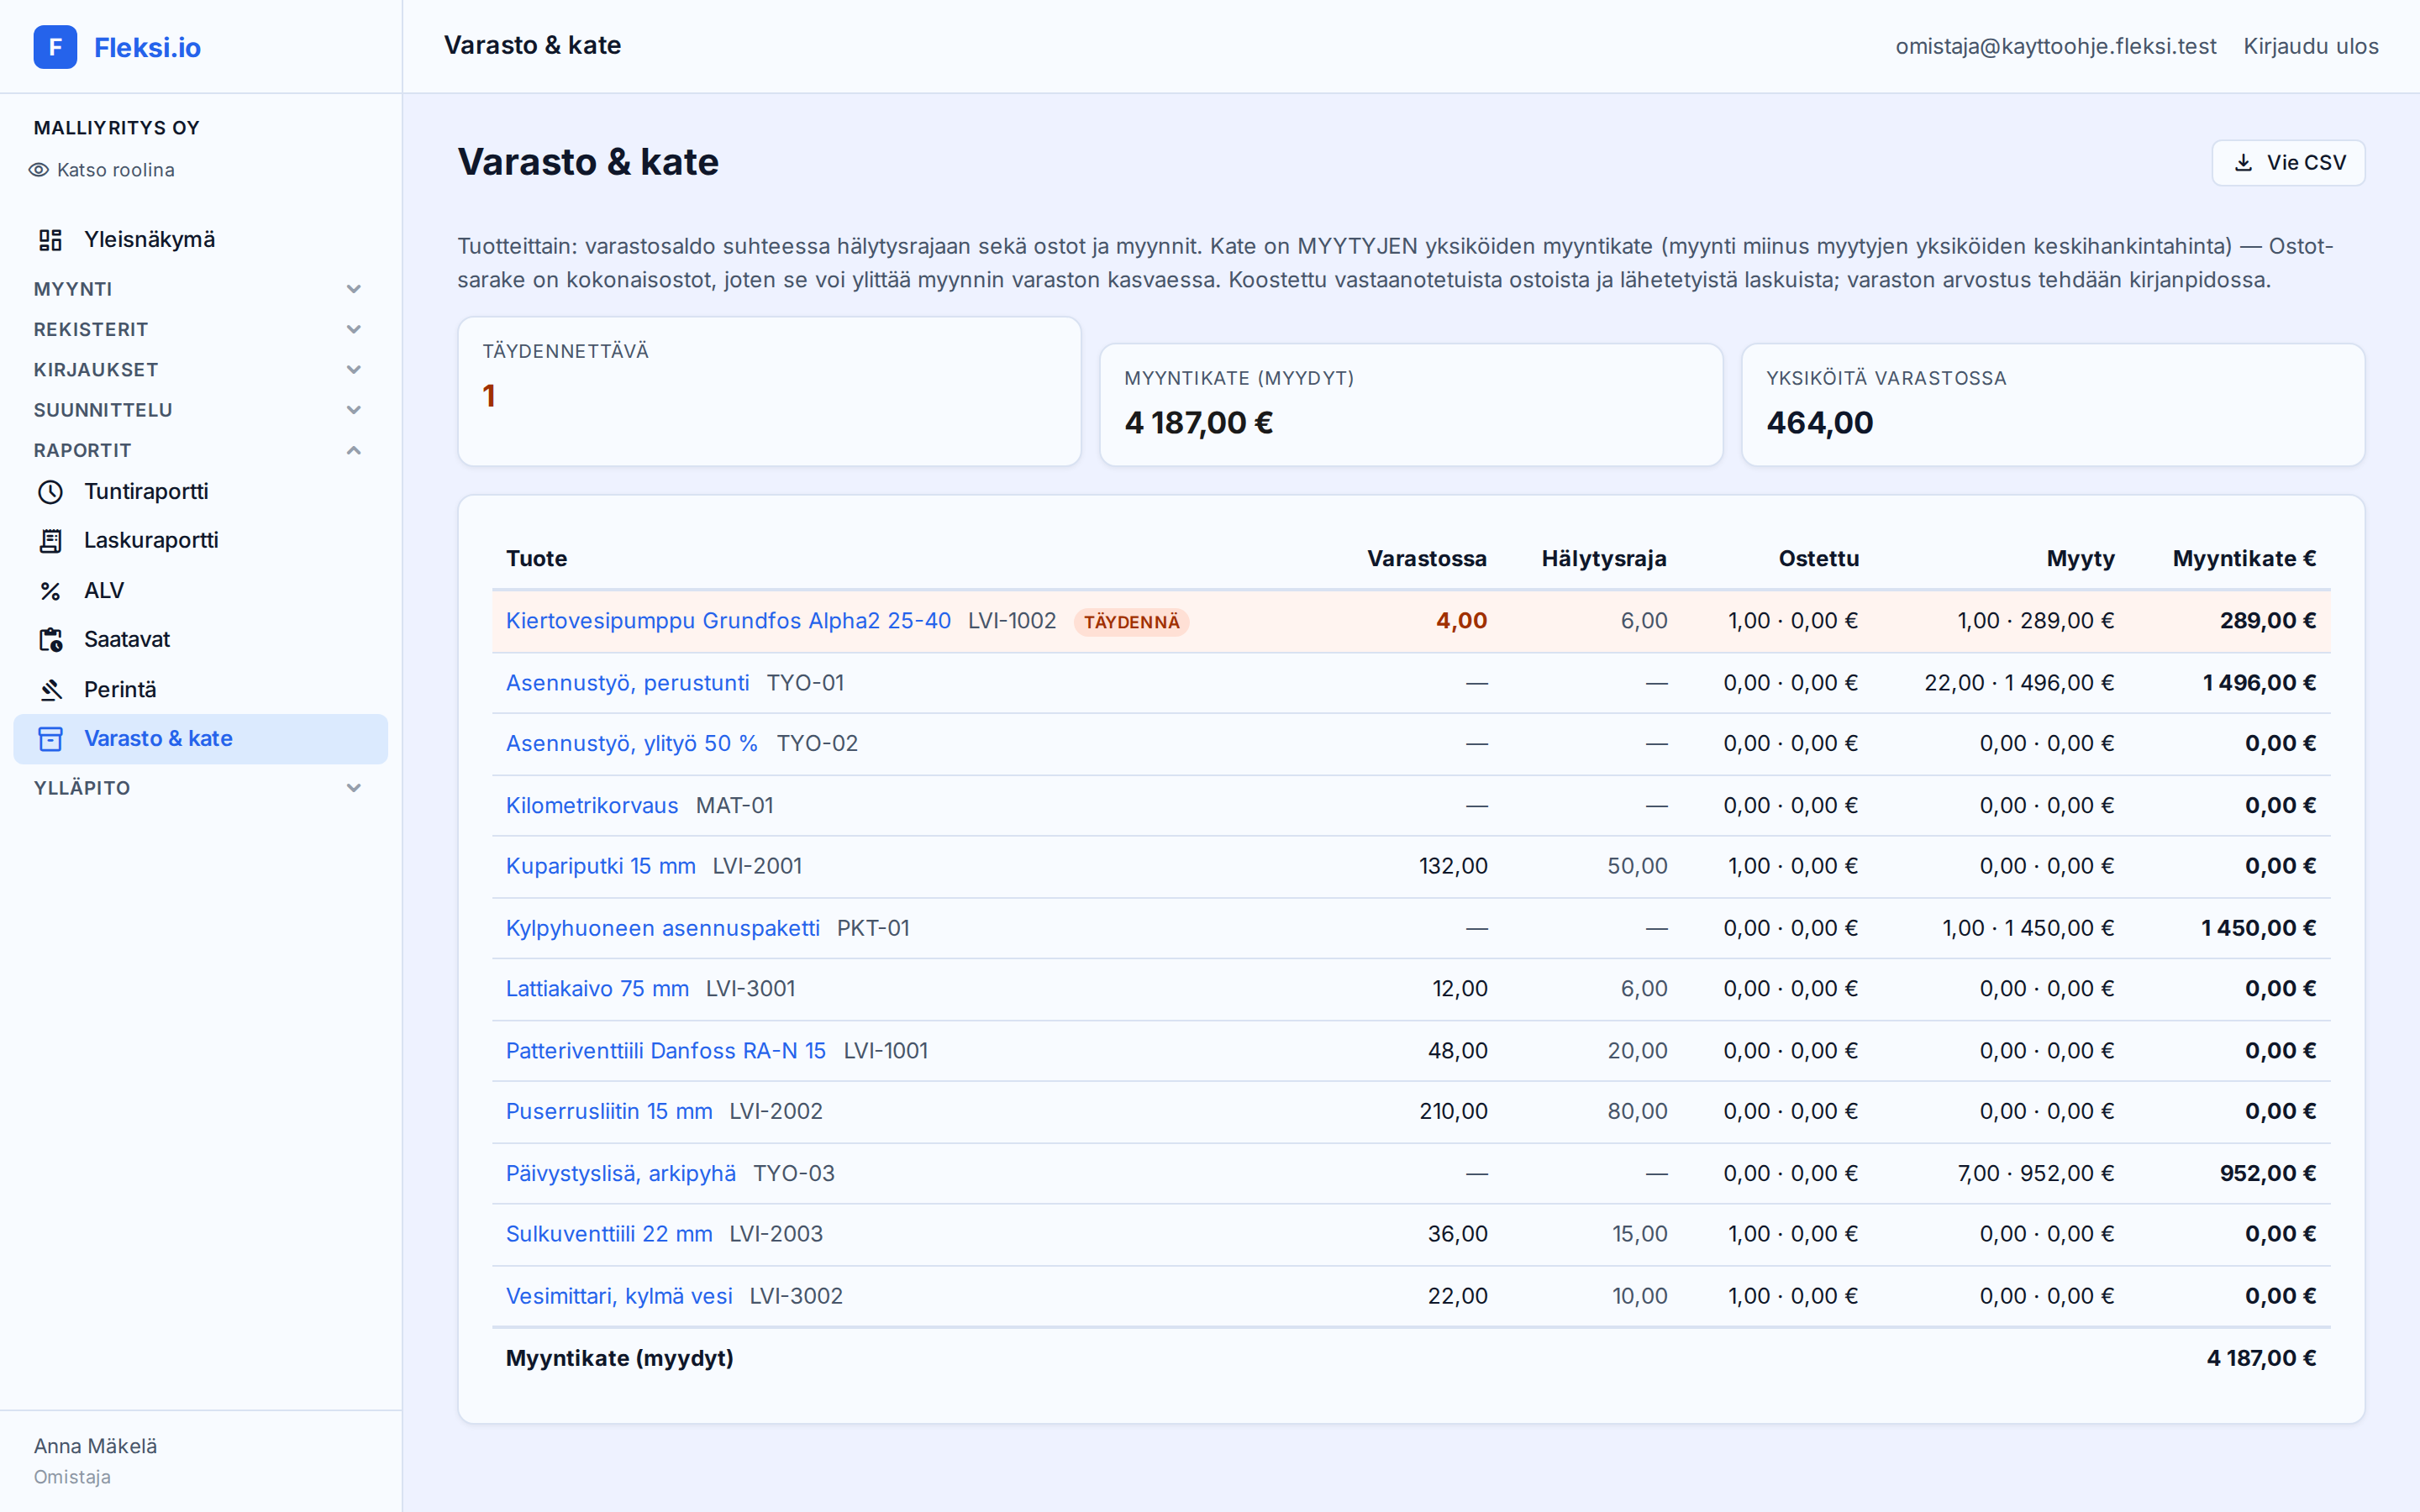Click the sold value 7,00 · 952,00 €
2420x1512 pixels.
coord(2036,1173)
